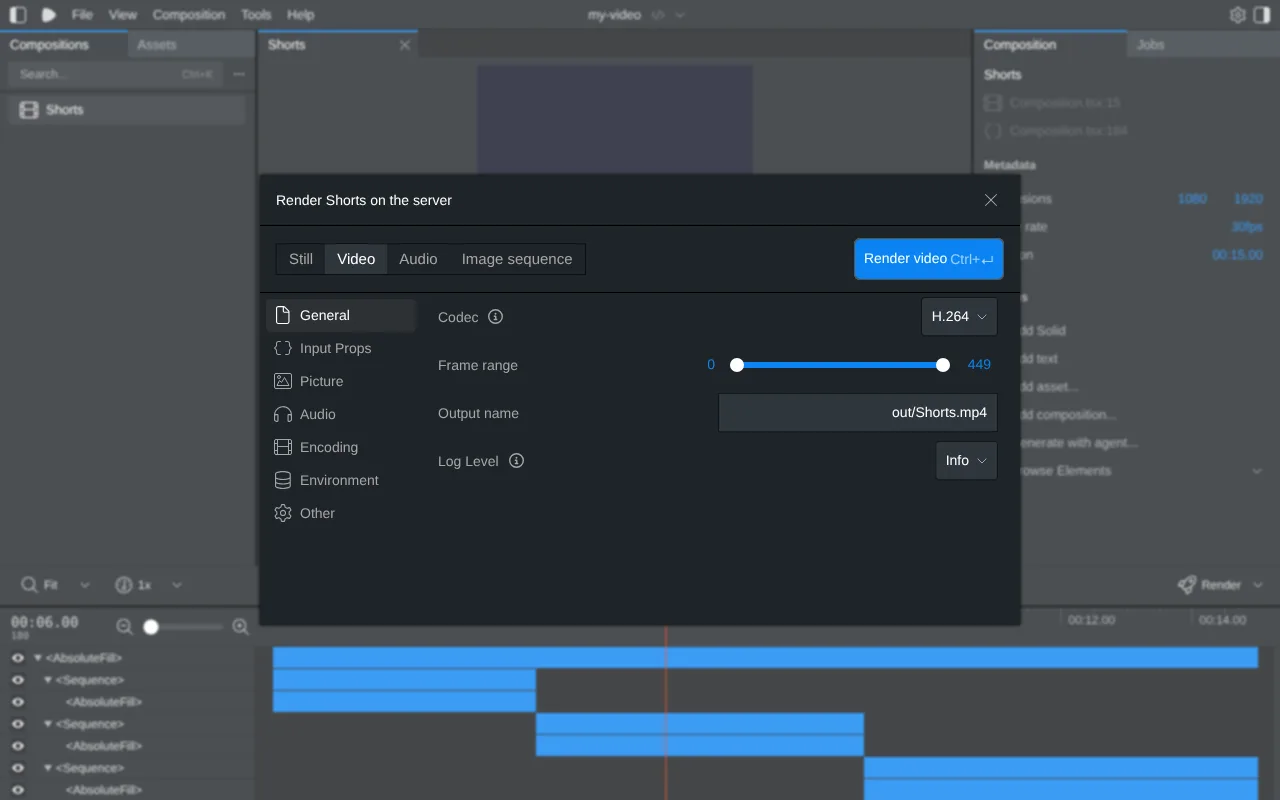The height and width of the screenshot is (800, 1280).
Task: Click the Render video button
Action: coord(929,259)
